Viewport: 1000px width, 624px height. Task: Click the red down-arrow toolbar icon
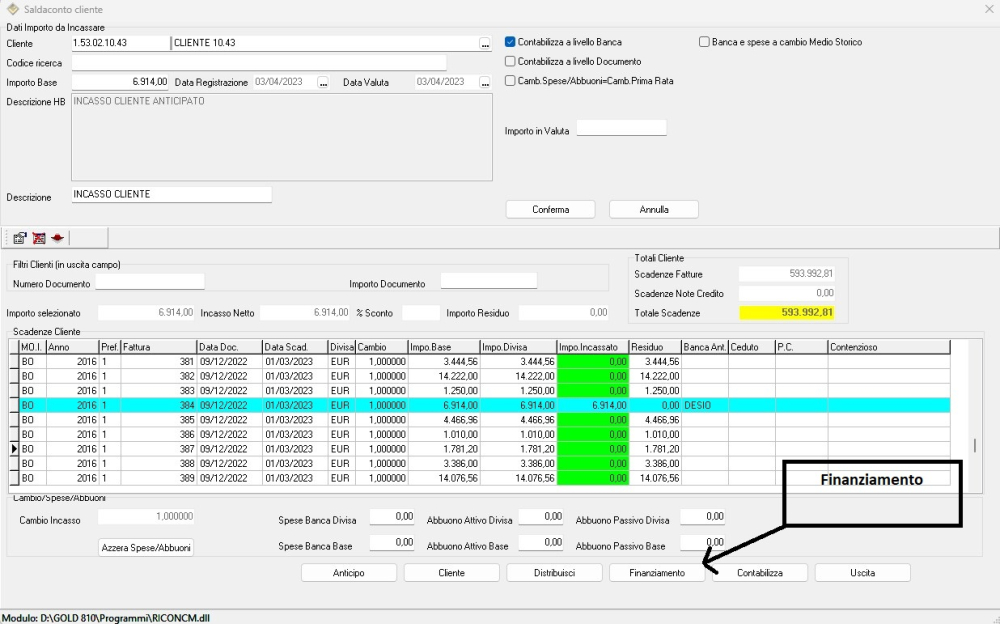click(x=58, y=238)
